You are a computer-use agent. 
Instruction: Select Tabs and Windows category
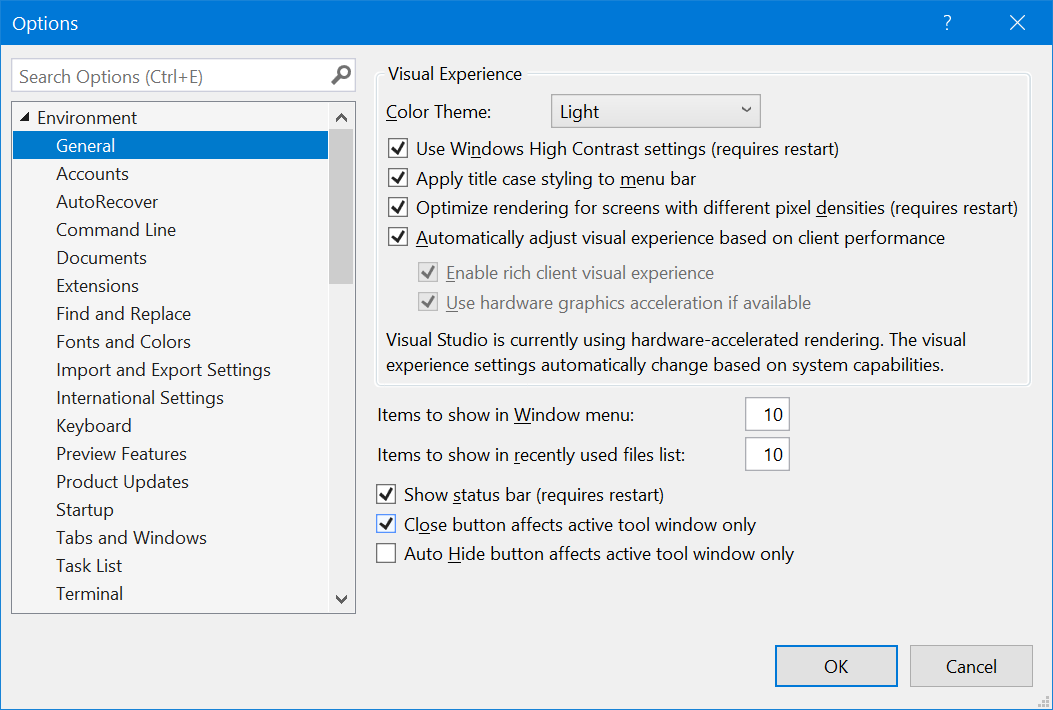coord(132,538)
